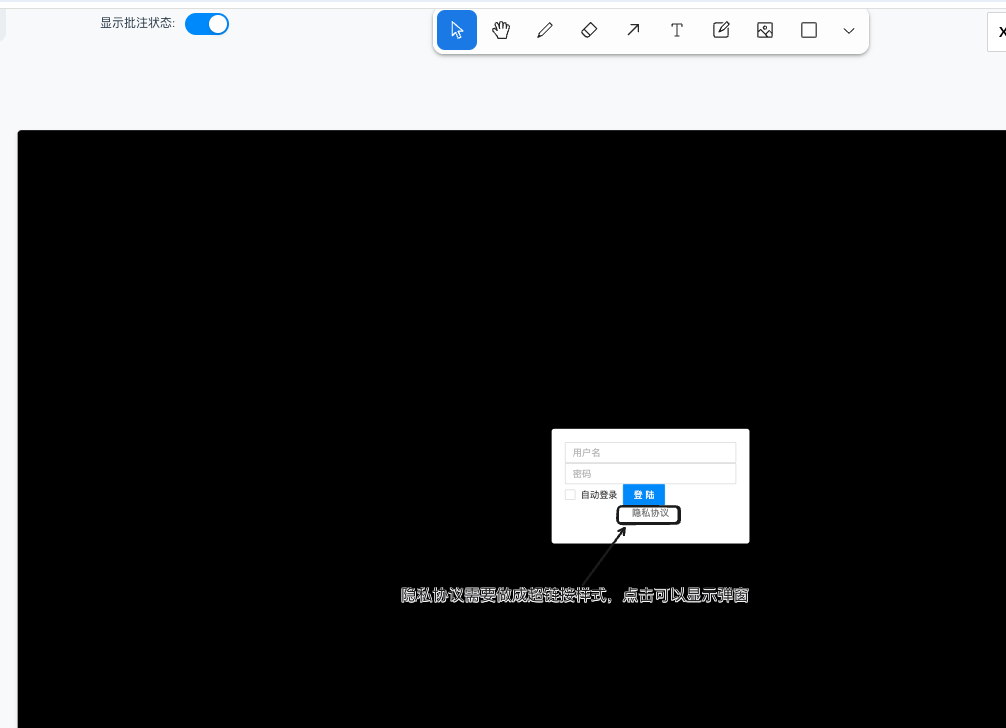The image size is (1006, 728).
Task: Click the 密码 password field
Action: pos(650,472)
